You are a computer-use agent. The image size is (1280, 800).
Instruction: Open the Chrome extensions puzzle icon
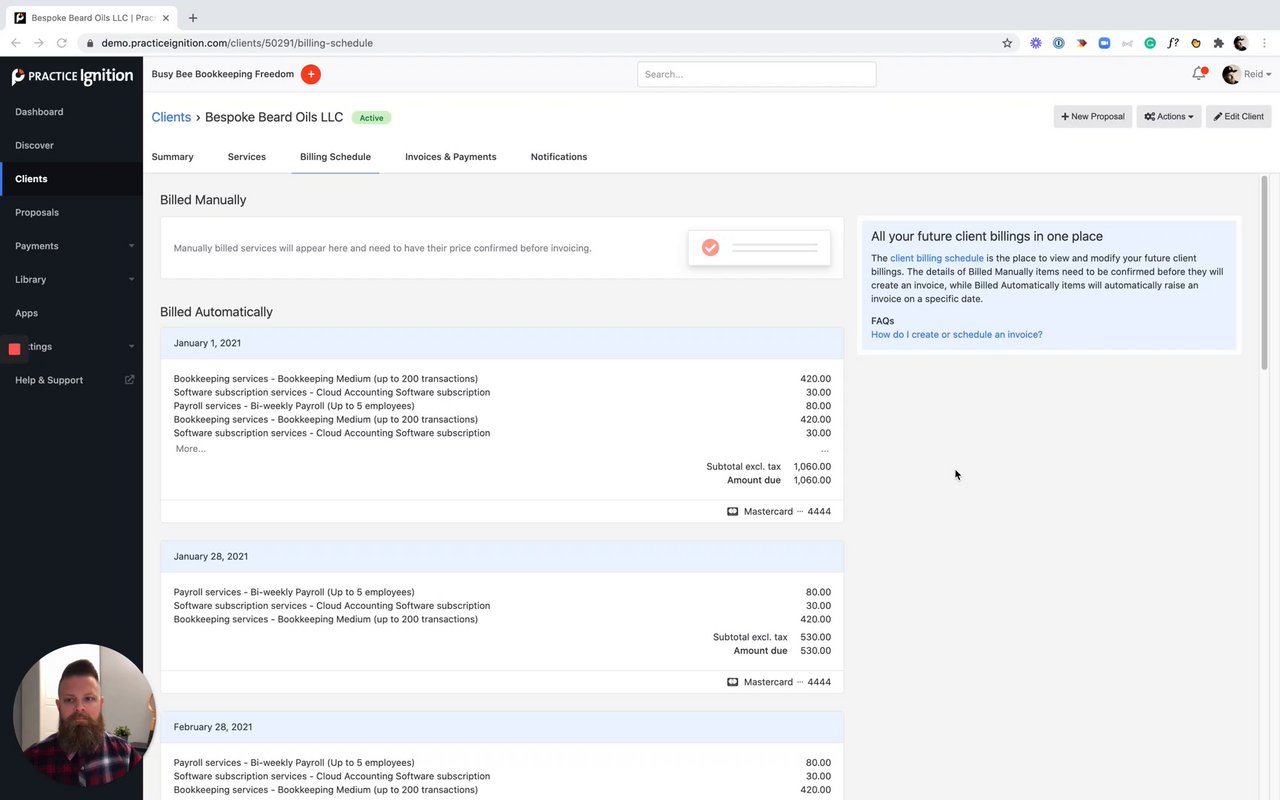point(1218,43)
